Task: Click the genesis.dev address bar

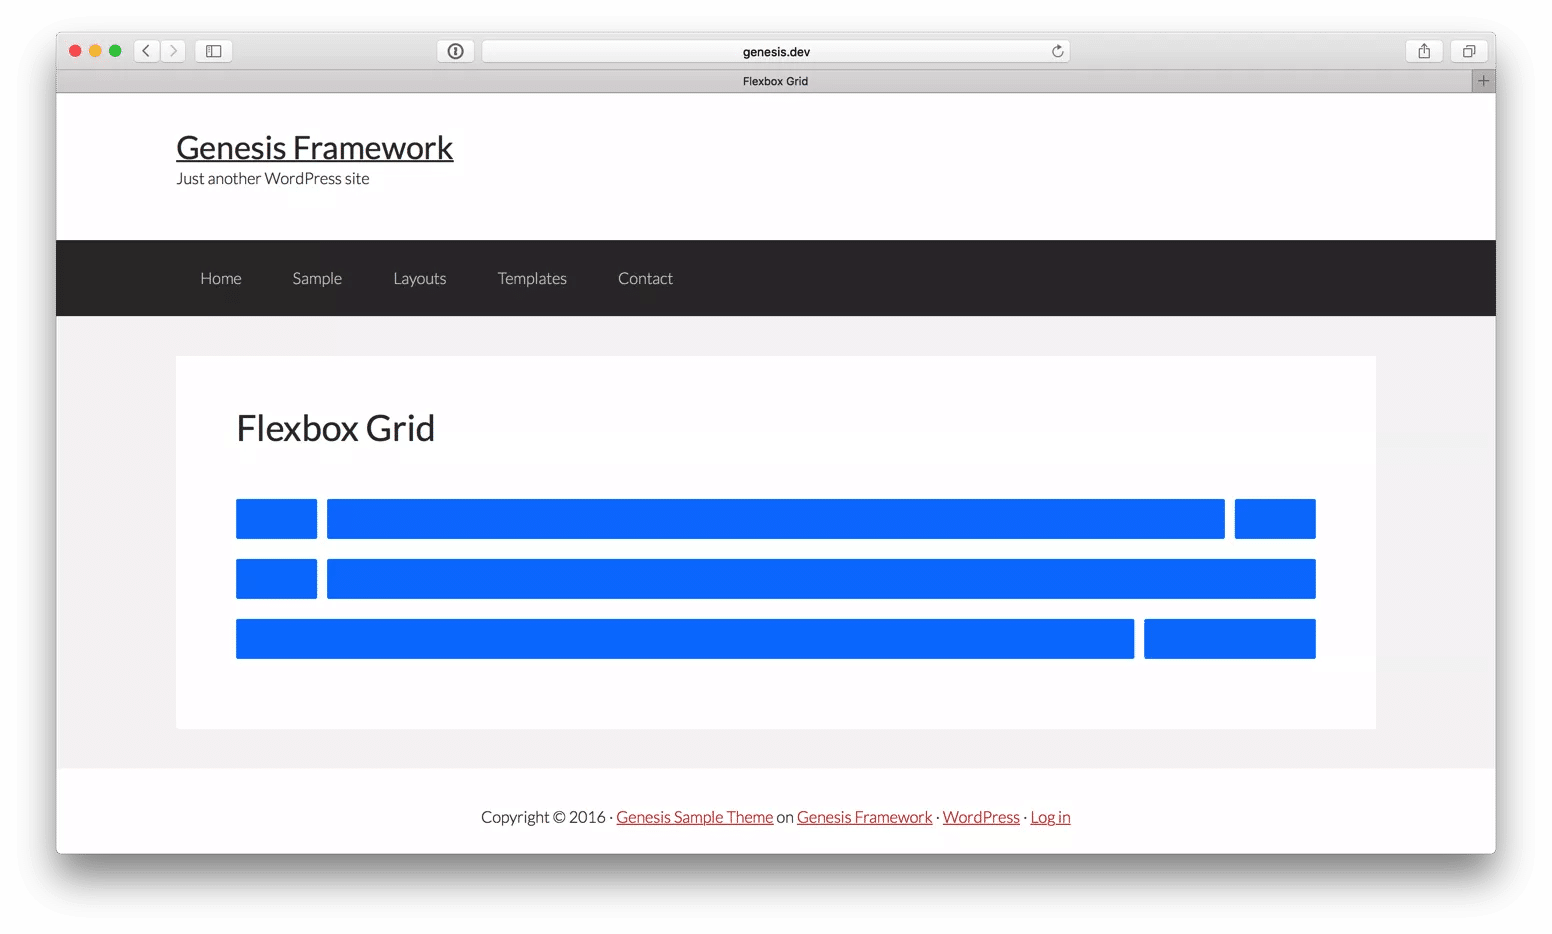Action: pos(776,52)
